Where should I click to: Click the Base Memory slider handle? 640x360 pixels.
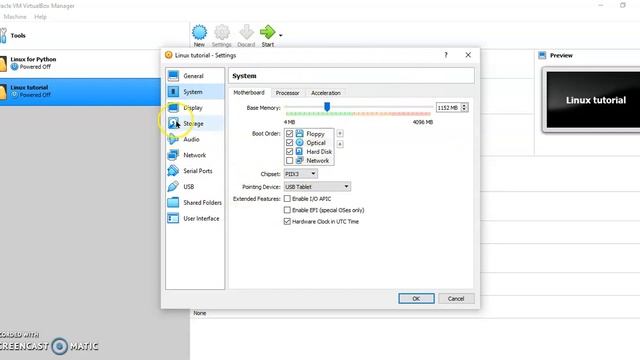coord(327,107)
